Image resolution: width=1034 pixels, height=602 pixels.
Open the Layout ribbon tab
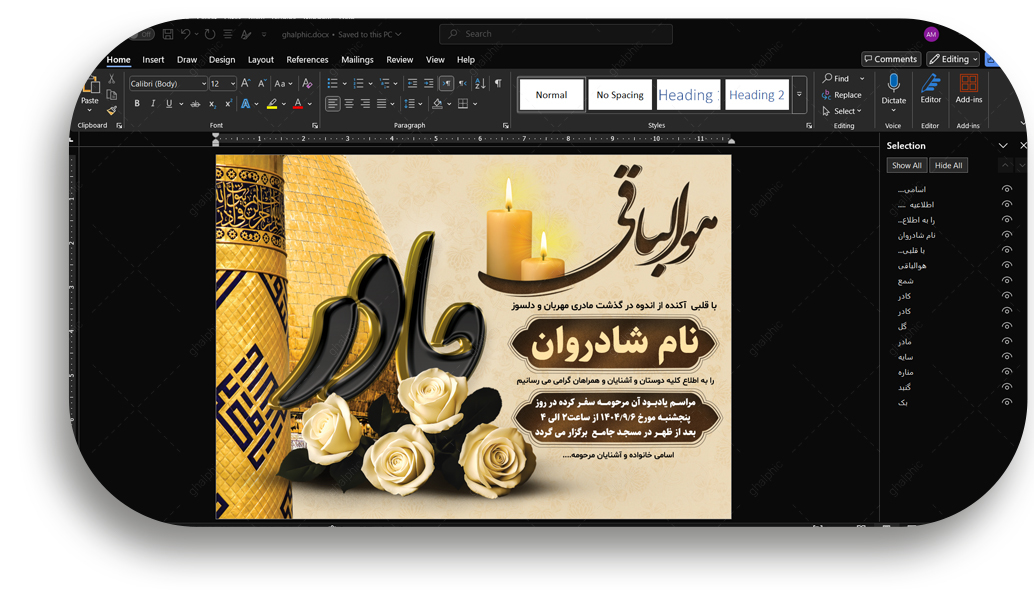coord(260,60)
